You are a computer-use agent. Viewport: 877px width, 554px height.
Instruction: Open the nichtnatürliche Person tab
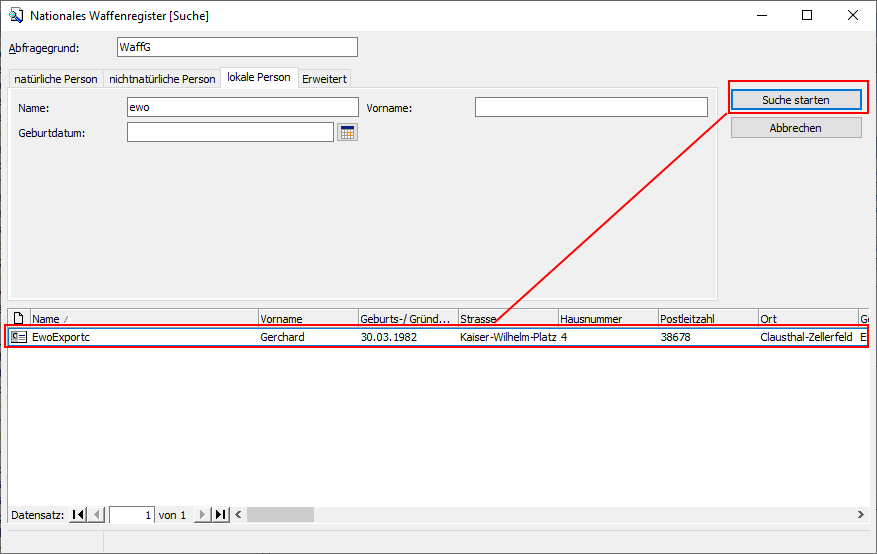click(162, 79)
